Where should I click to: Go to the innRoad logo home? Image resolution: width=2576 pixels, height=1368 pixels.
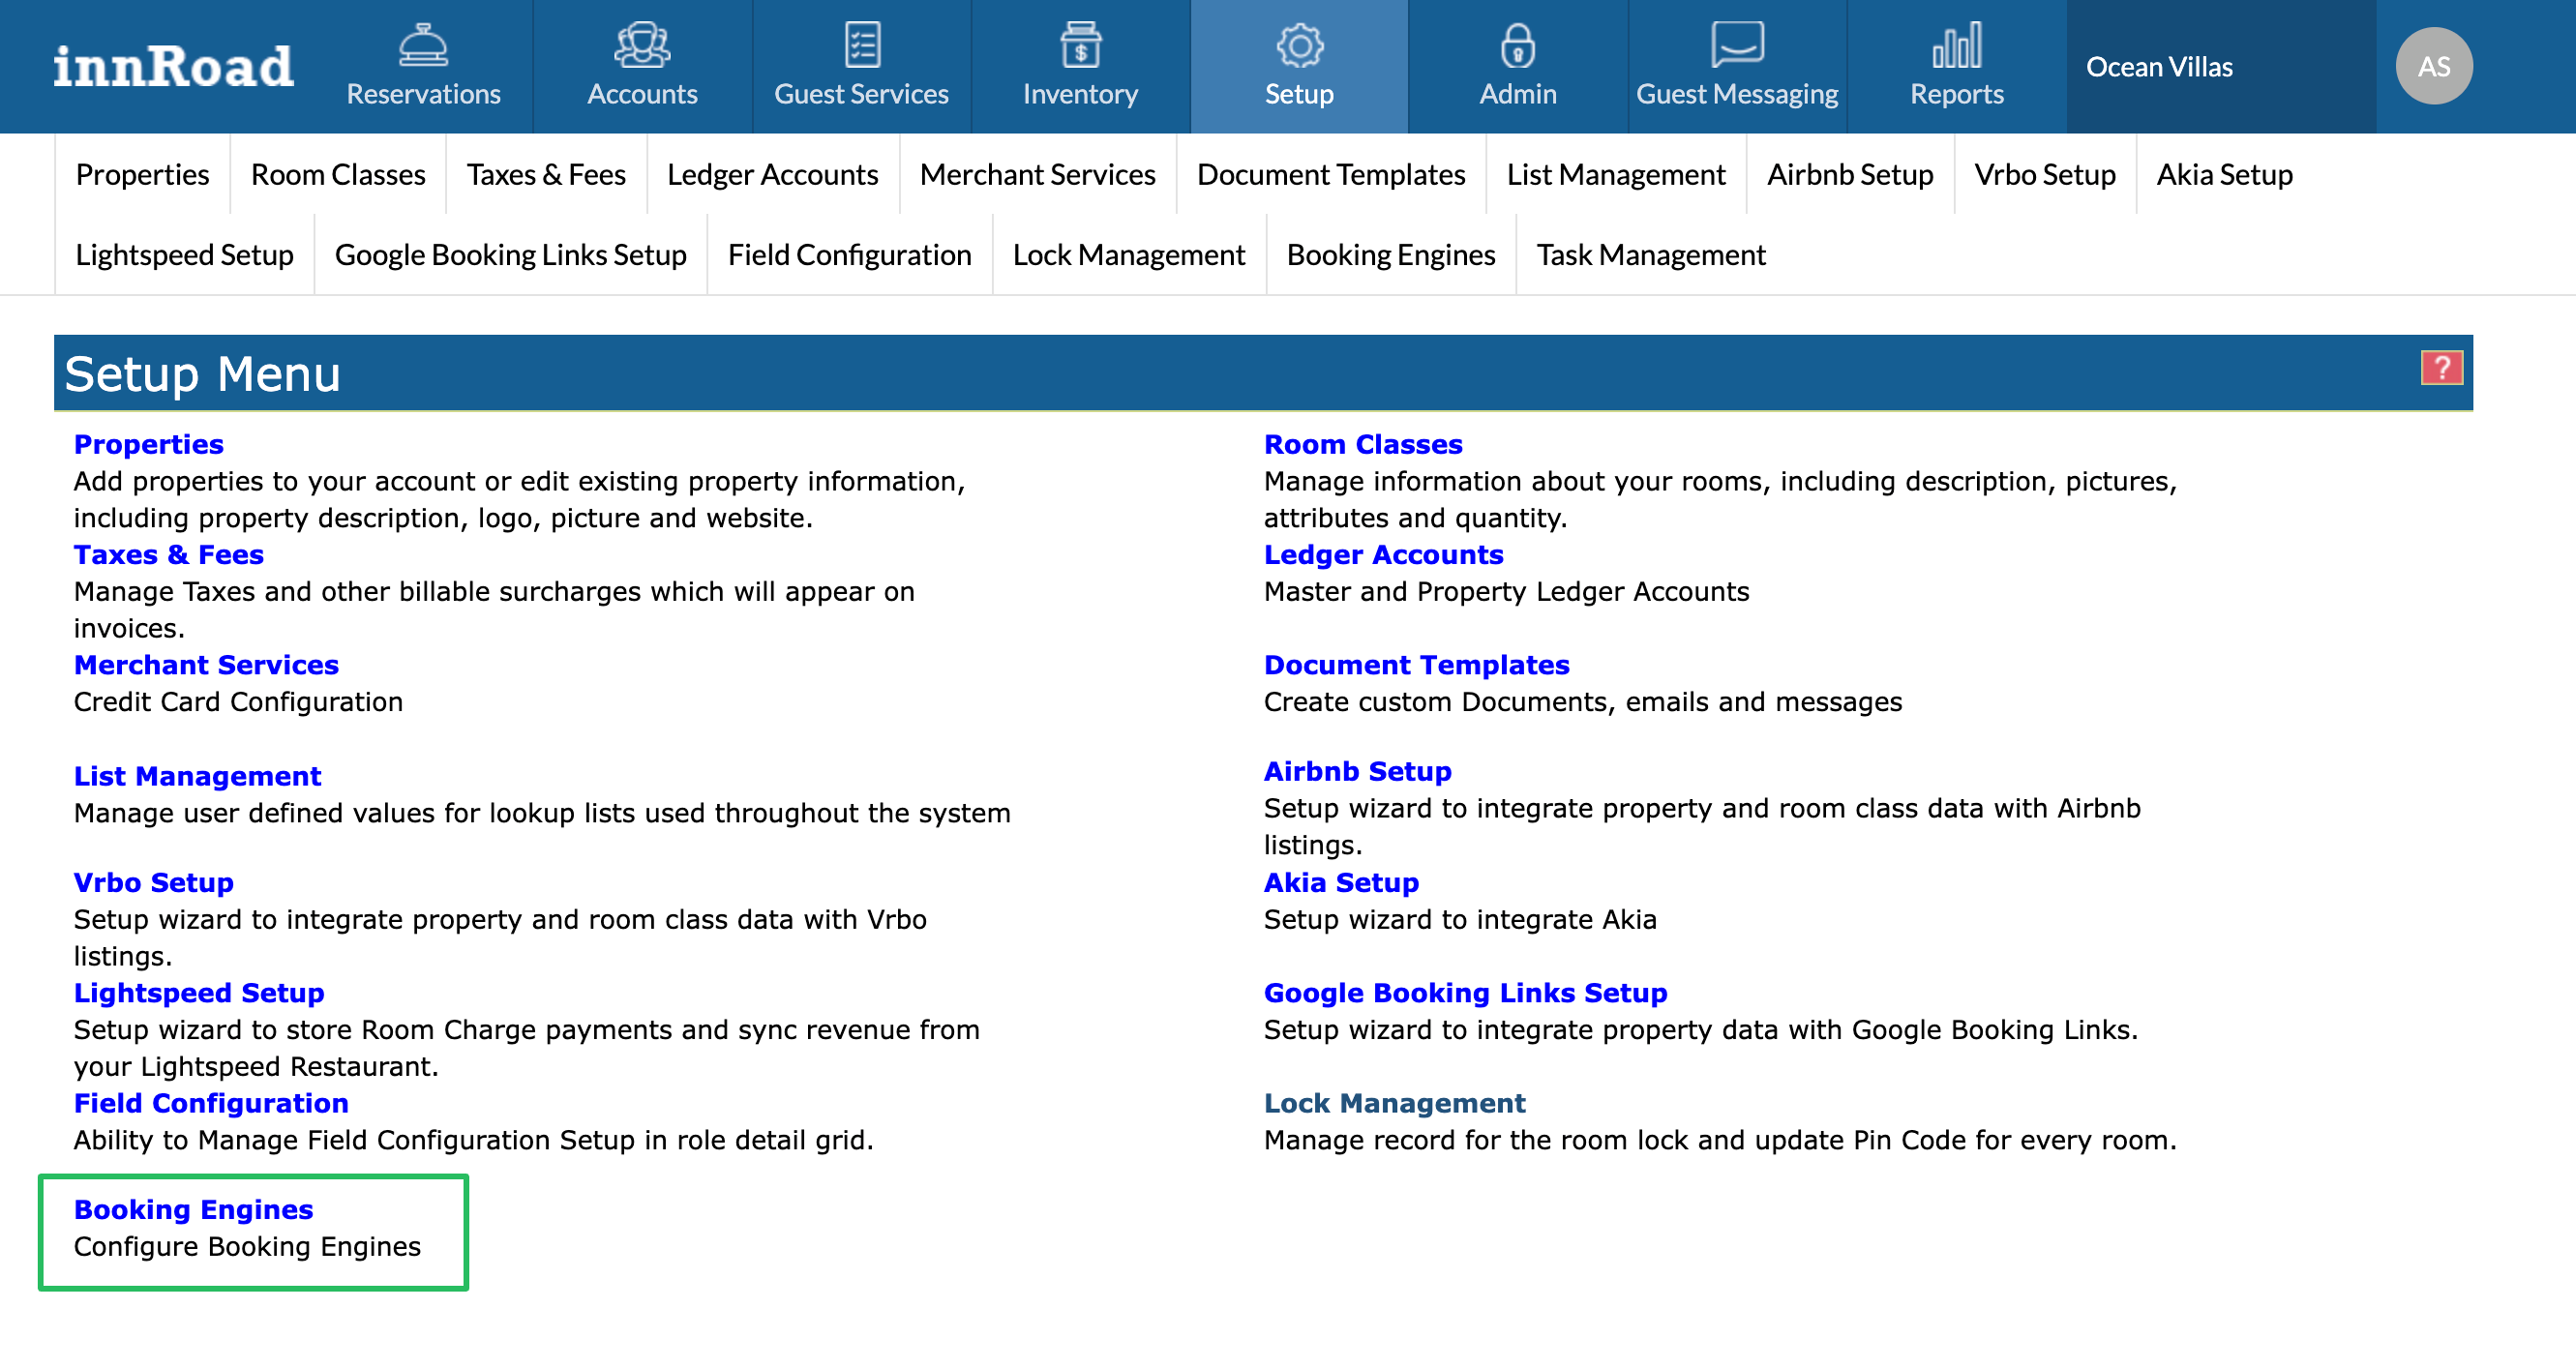[173, 67]
